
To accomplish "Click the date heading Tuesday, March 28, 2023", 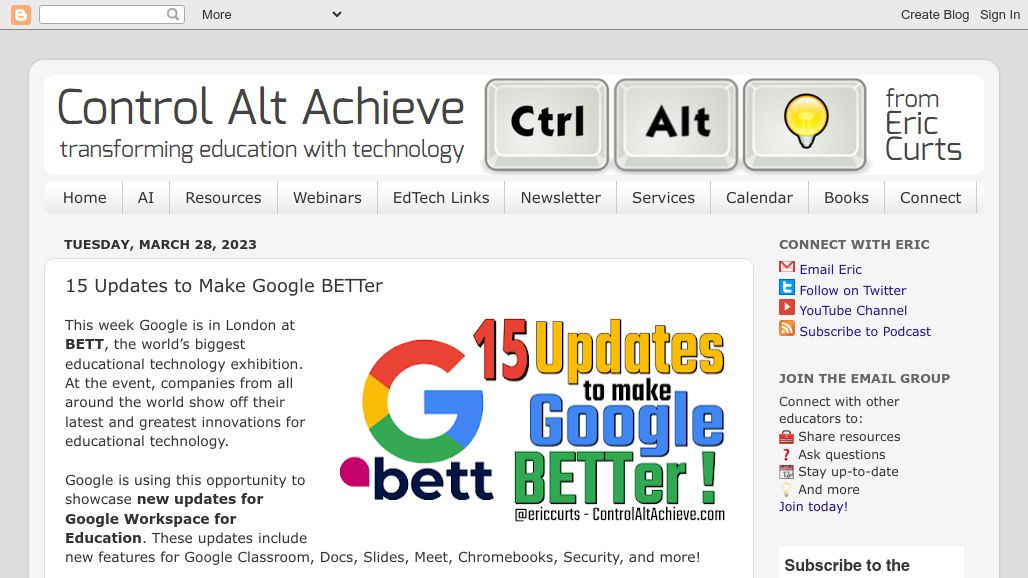I will pyautogui.click(x=160, y=244).
